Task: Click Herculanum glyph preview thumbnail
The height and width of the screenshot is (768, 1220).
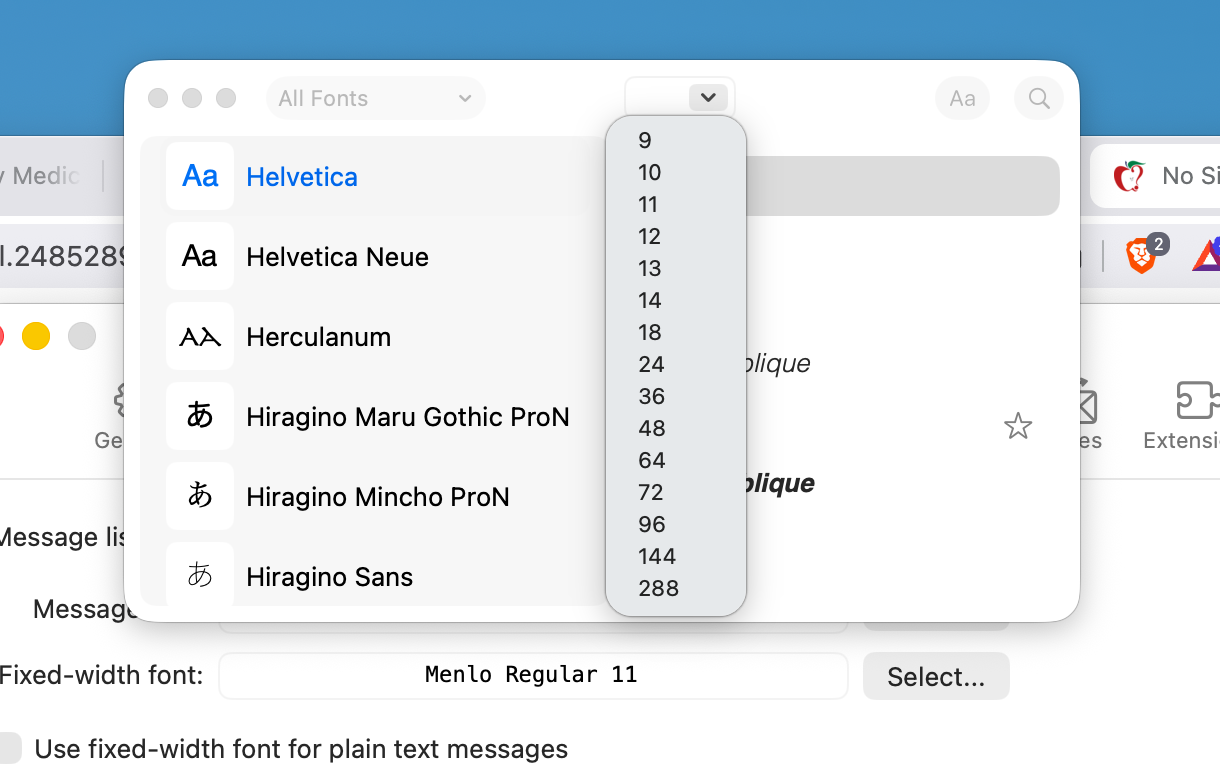Action: click(200, 336)
